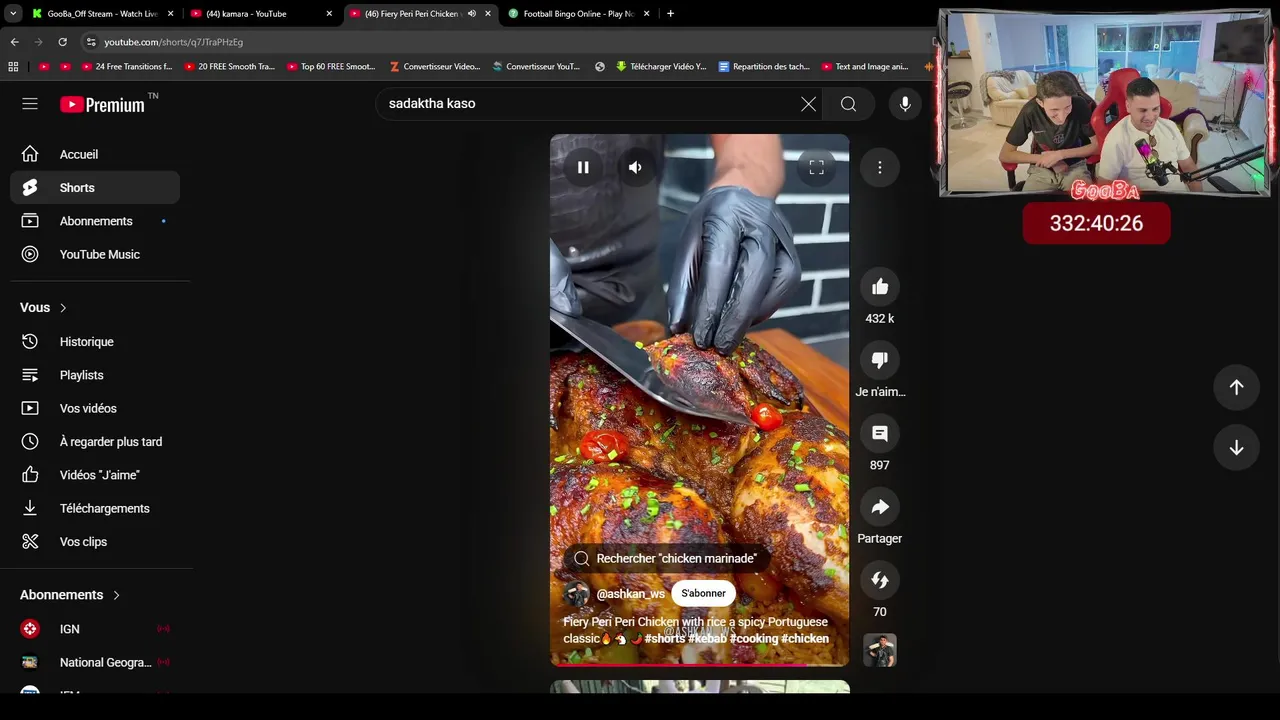Open the tab search dropdown arrow
This screenshot has width=1280, height=720.
coord(13,14)
